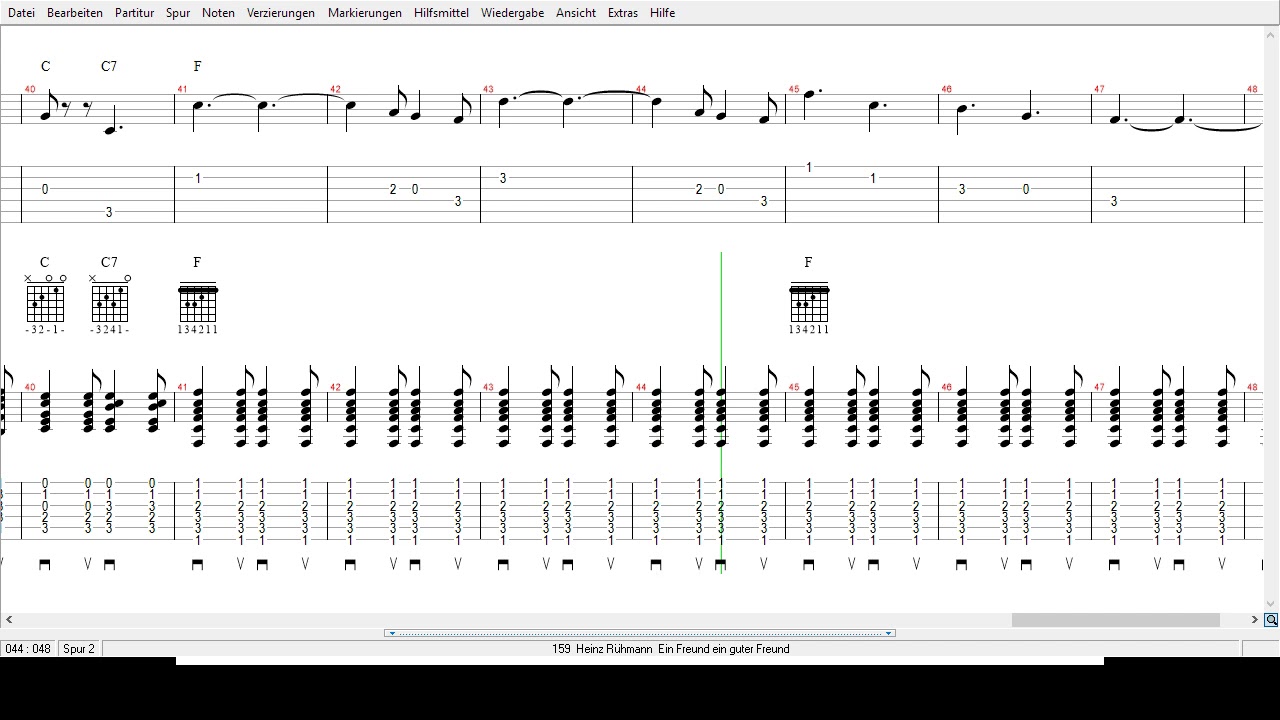Click measure number 41 in upper track

tap(182, 89)
